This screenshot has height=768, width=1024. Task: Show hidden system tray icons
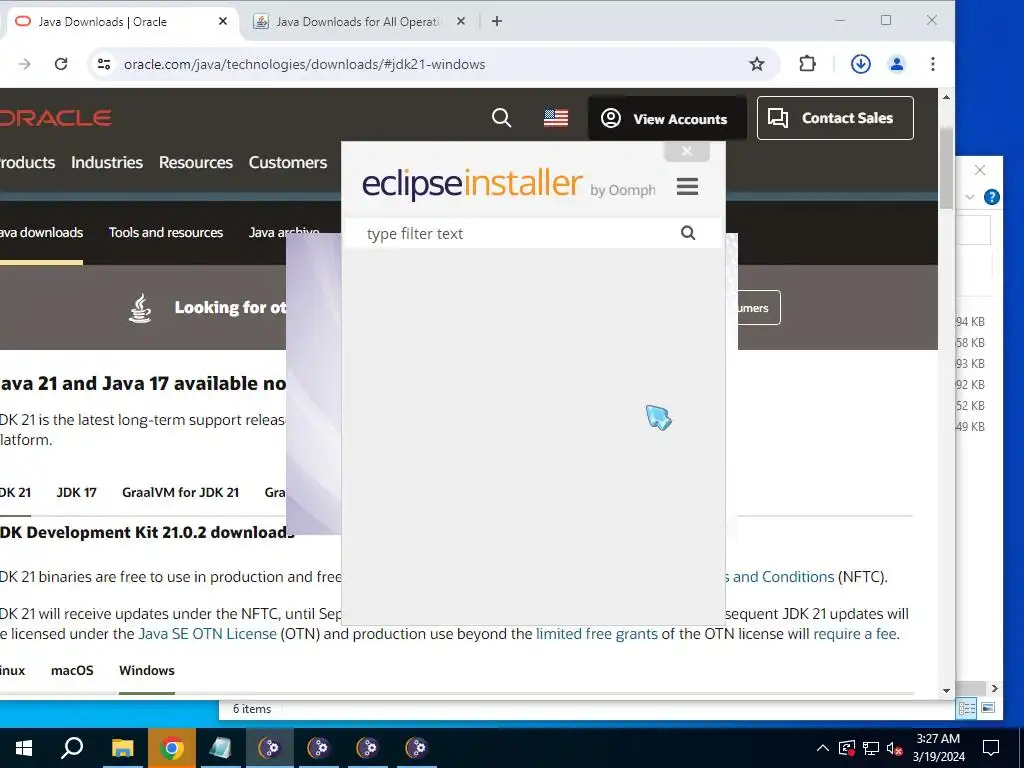point(823,748)
